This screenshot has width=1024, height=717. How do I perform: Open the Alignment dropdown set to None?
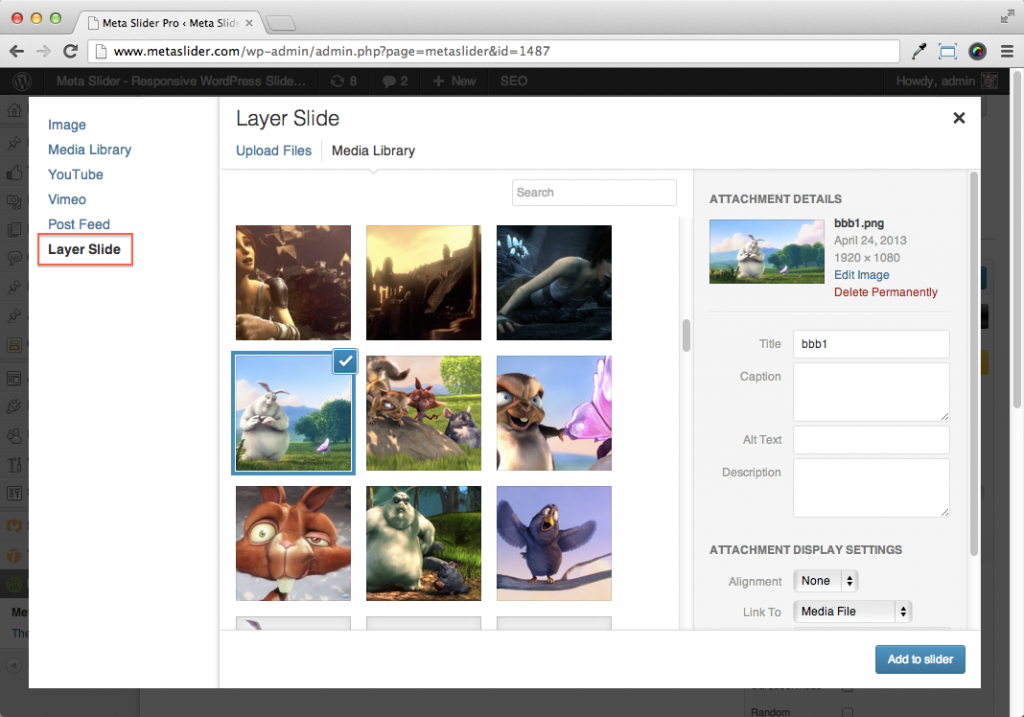(825, 580)
